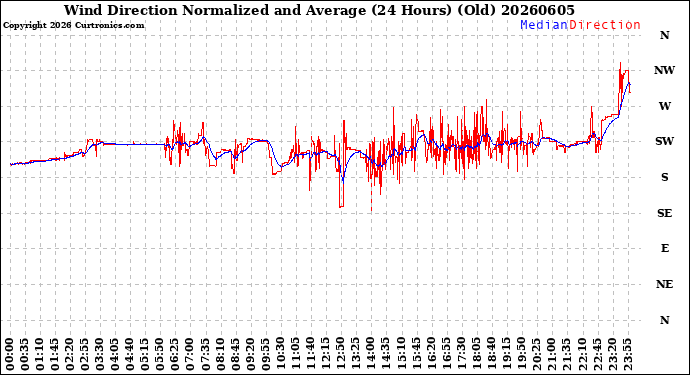Click the 21:35 time axis label

(566, 354)
